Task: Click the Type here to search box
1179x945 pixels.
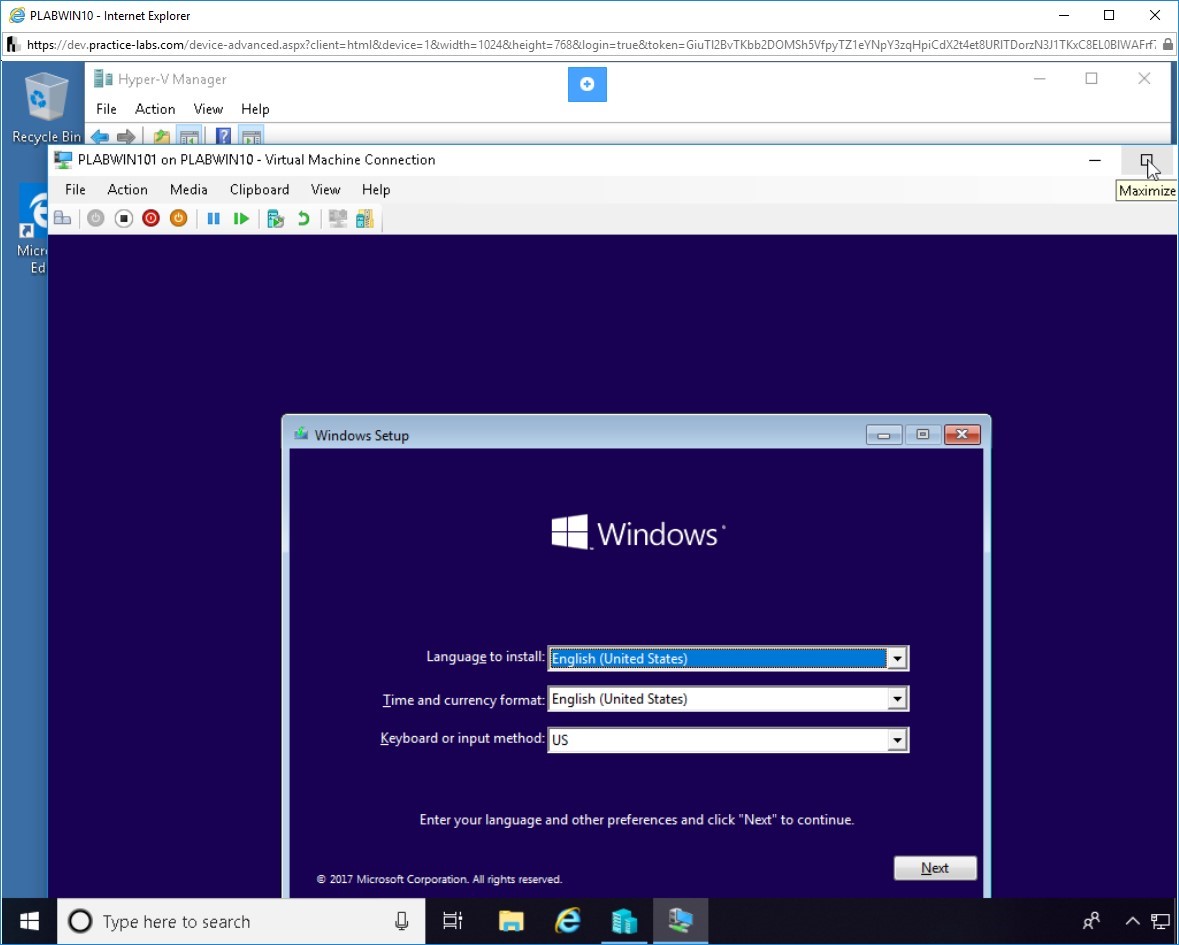Action: (241, 921)
